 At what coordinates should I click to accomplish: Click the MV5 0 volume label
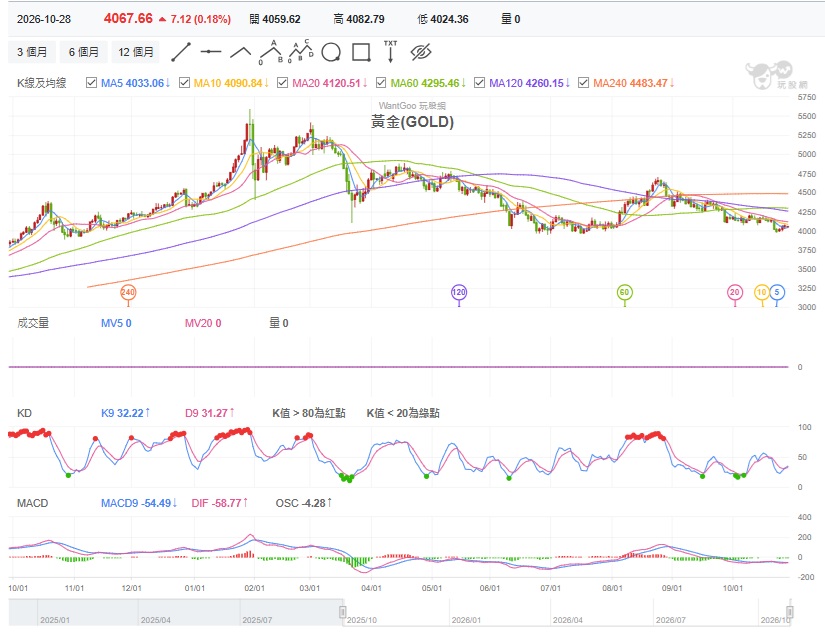click(x=116, y=323)
